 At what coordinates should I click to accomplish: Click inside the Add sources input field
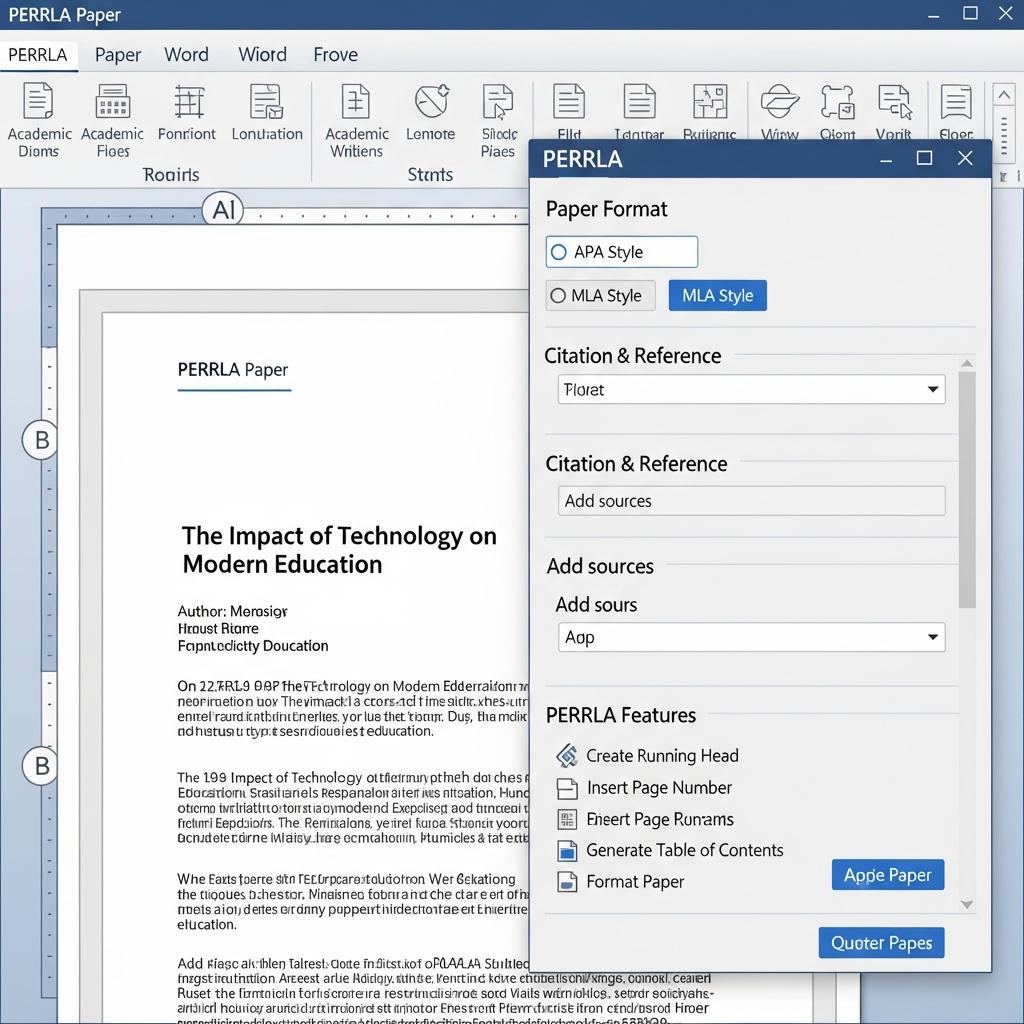tap(750, 501)
